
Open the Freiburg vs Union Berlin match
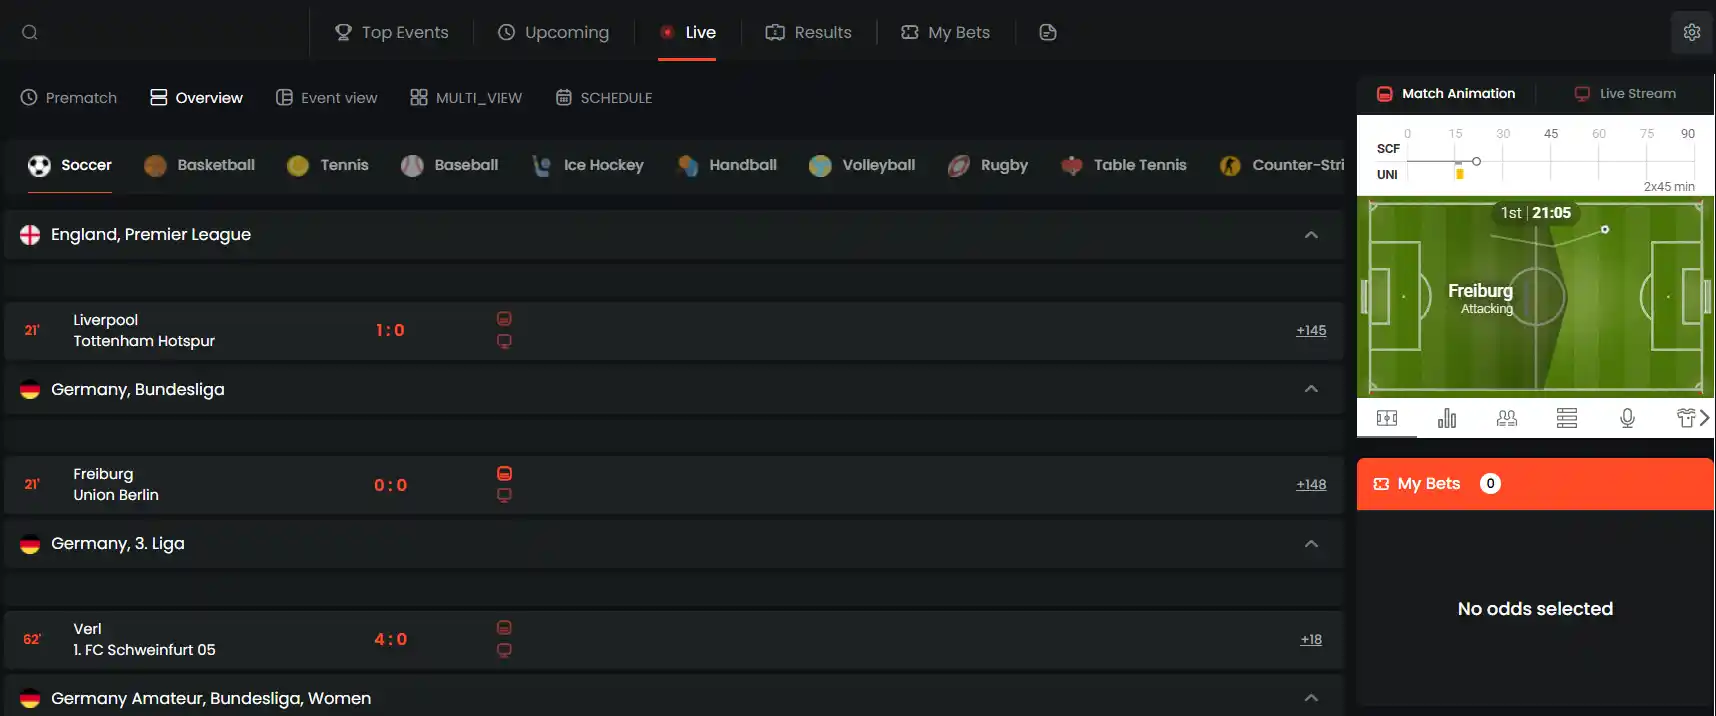point(116,484)
